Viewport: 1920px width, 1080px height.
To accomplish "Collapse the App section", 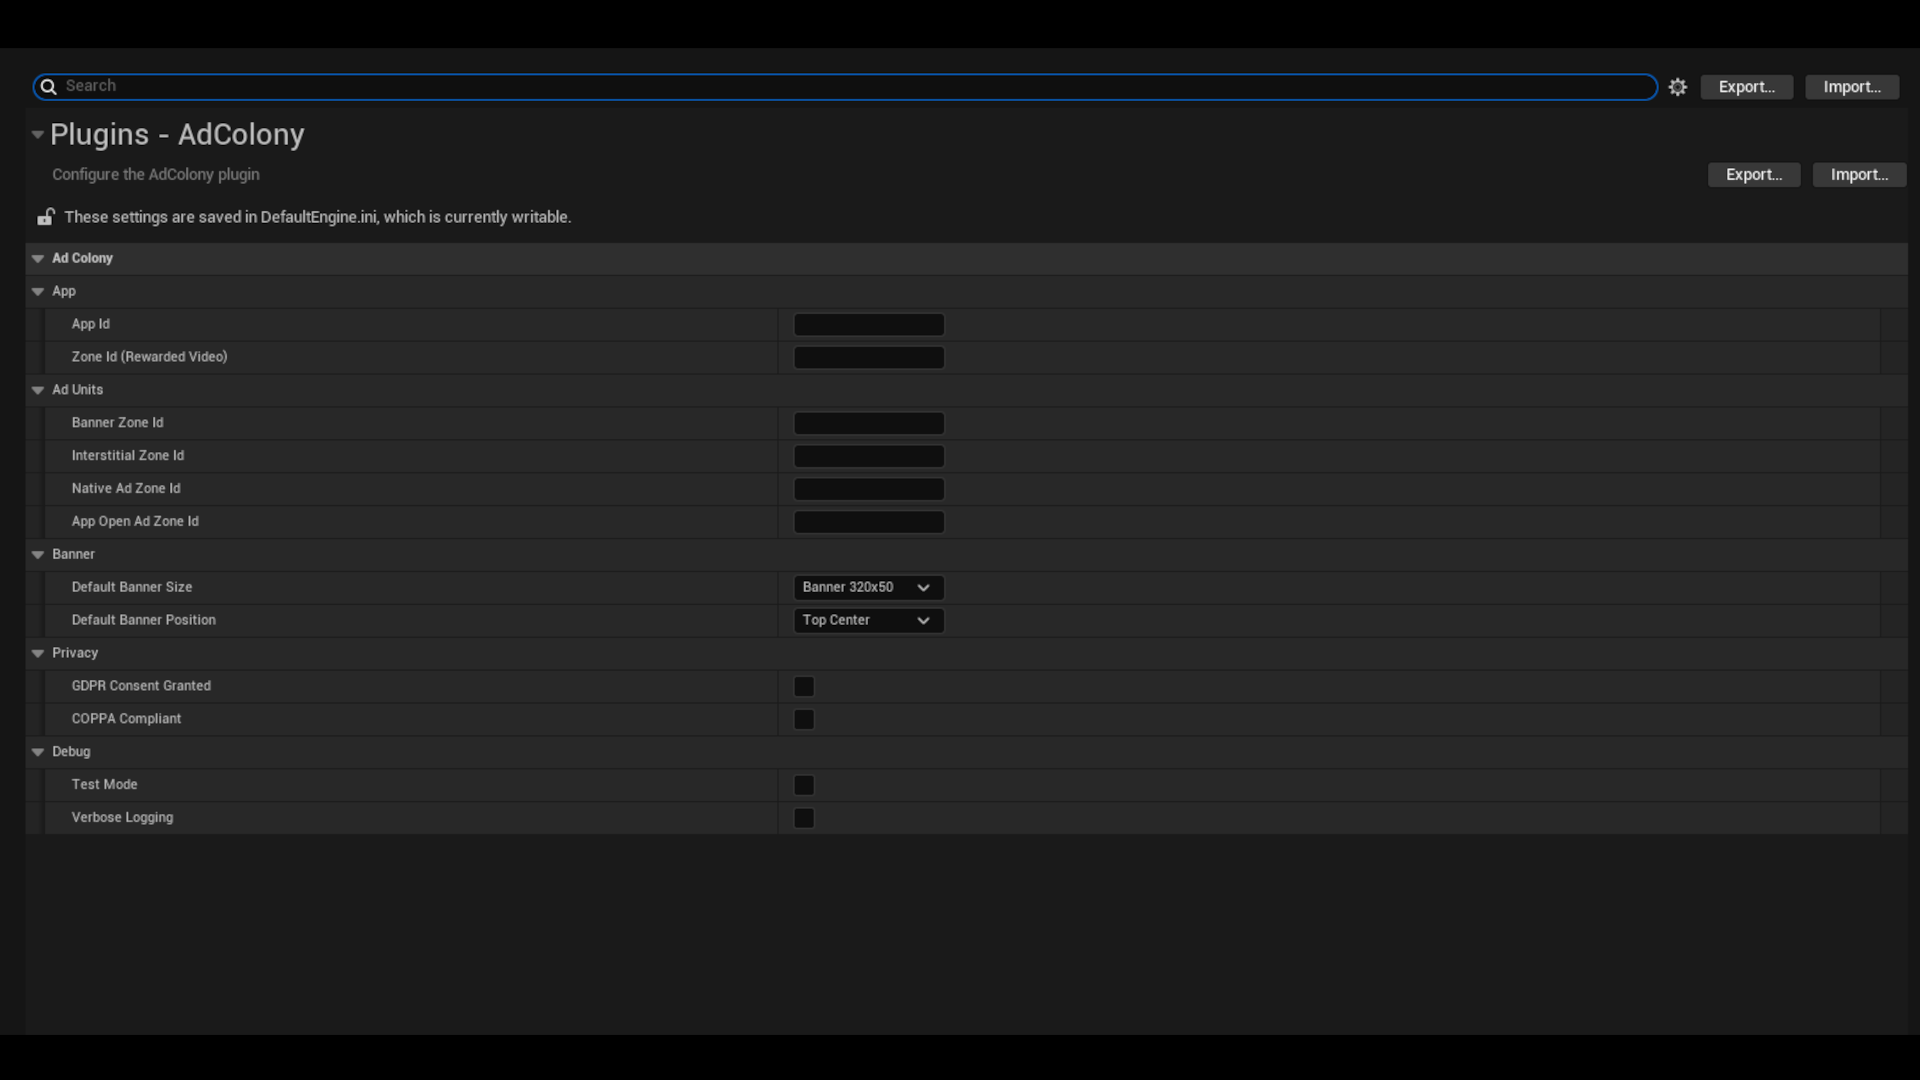I will [x=38, y=291].
